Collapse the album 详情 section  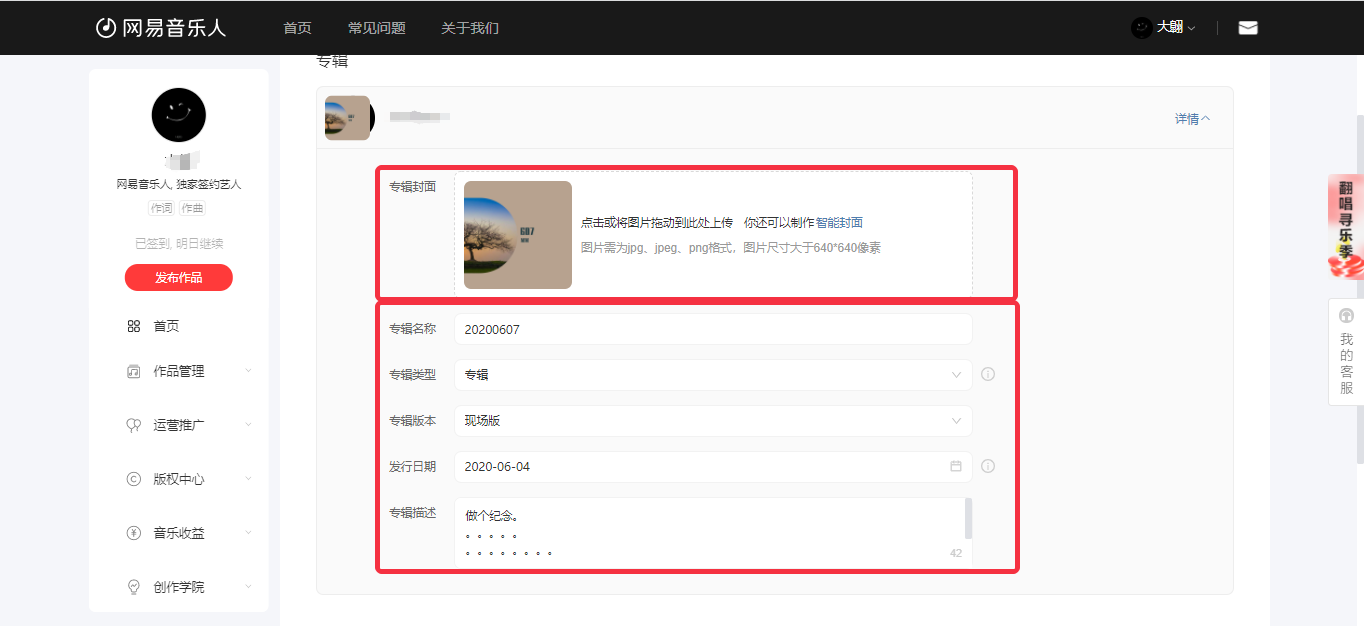click(x=1192, y=119)
